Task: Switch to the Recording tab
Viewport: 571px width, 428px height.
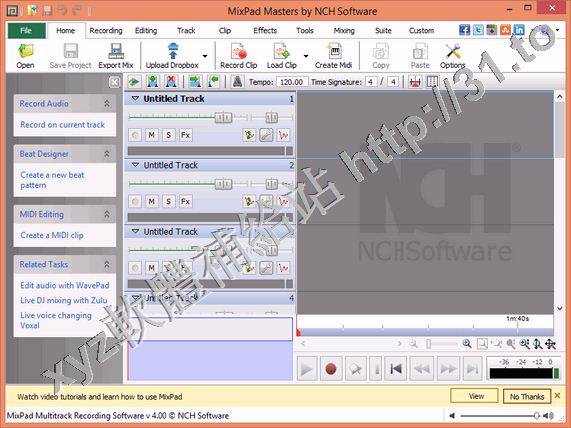Action: (x=106, y=31)
